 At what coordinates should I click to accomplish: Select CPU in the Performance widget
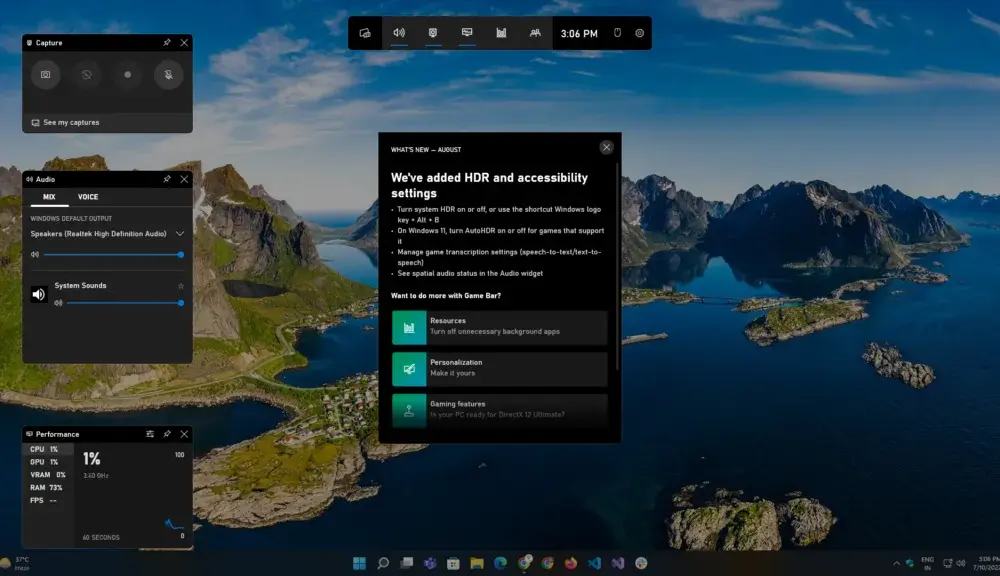pyautogui.click(x=48, y=449)
